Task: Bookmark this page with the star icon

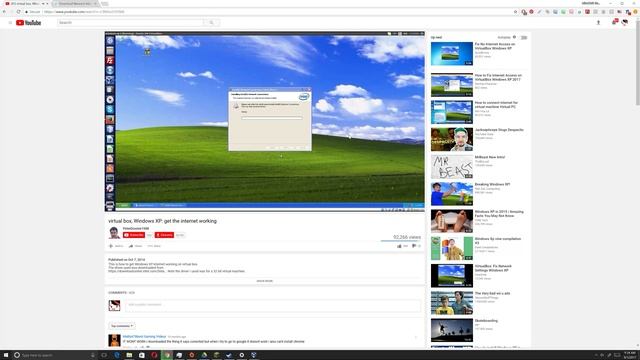Action: coord(516,12)
